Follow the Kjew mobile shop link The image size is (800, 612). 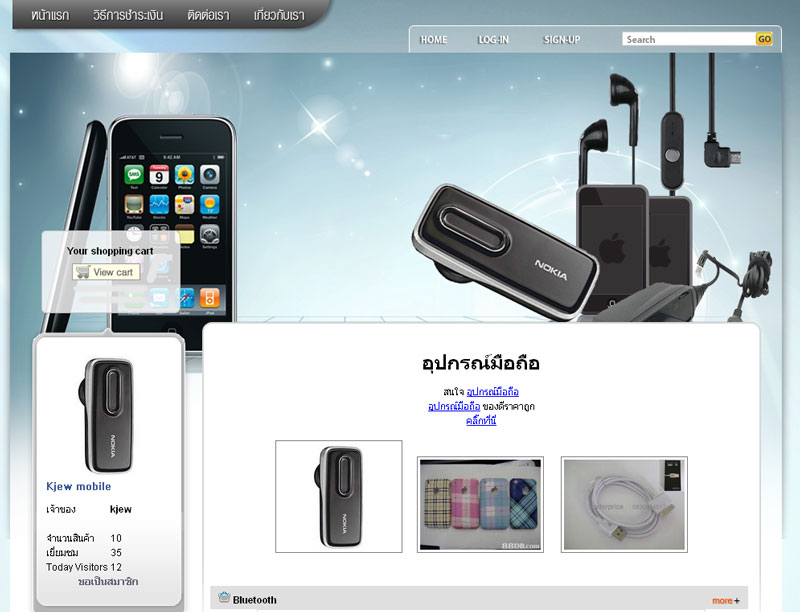[79, 487]
